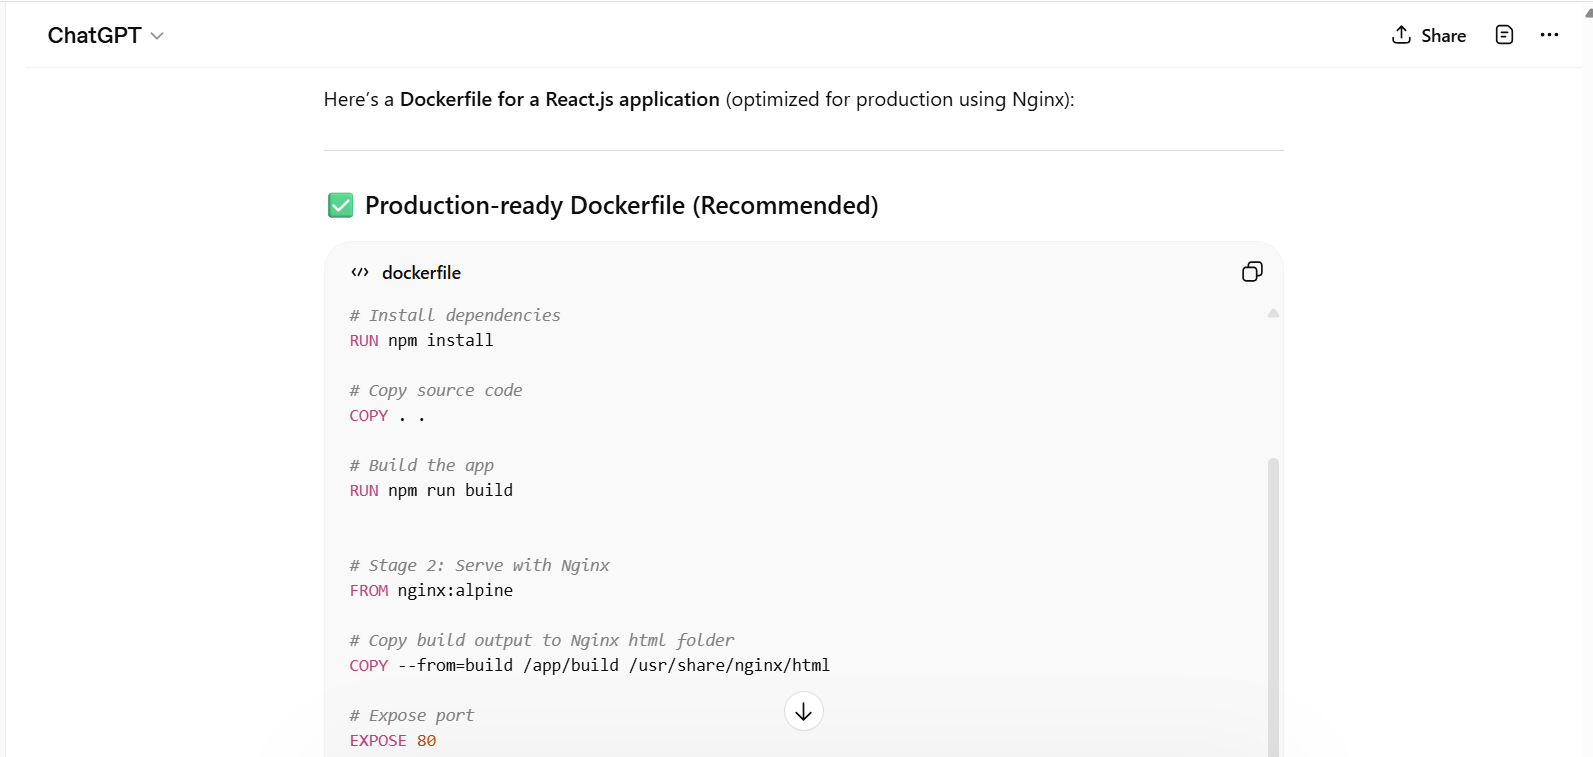The width and height of the screenshot is (1593, 757).
Task: Copy the dockerfile code block contents
Action: coord(1252,272)
